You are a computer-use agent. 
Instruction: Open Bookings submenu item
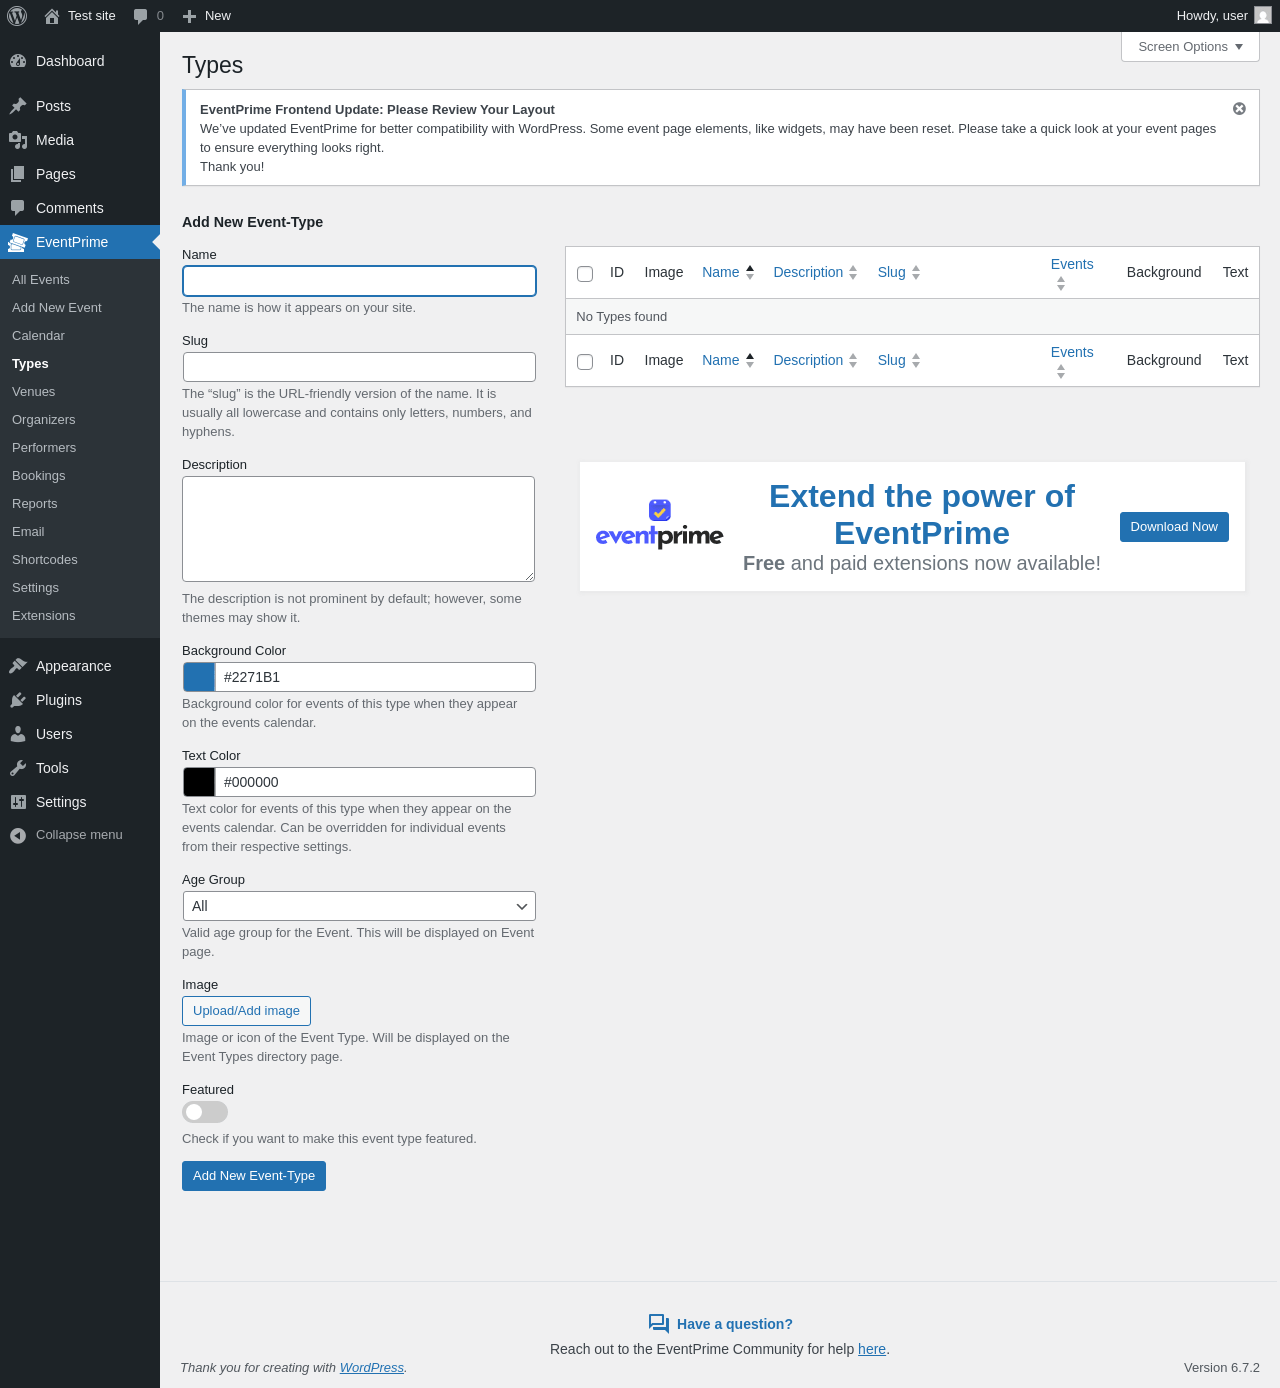point(39,476)
